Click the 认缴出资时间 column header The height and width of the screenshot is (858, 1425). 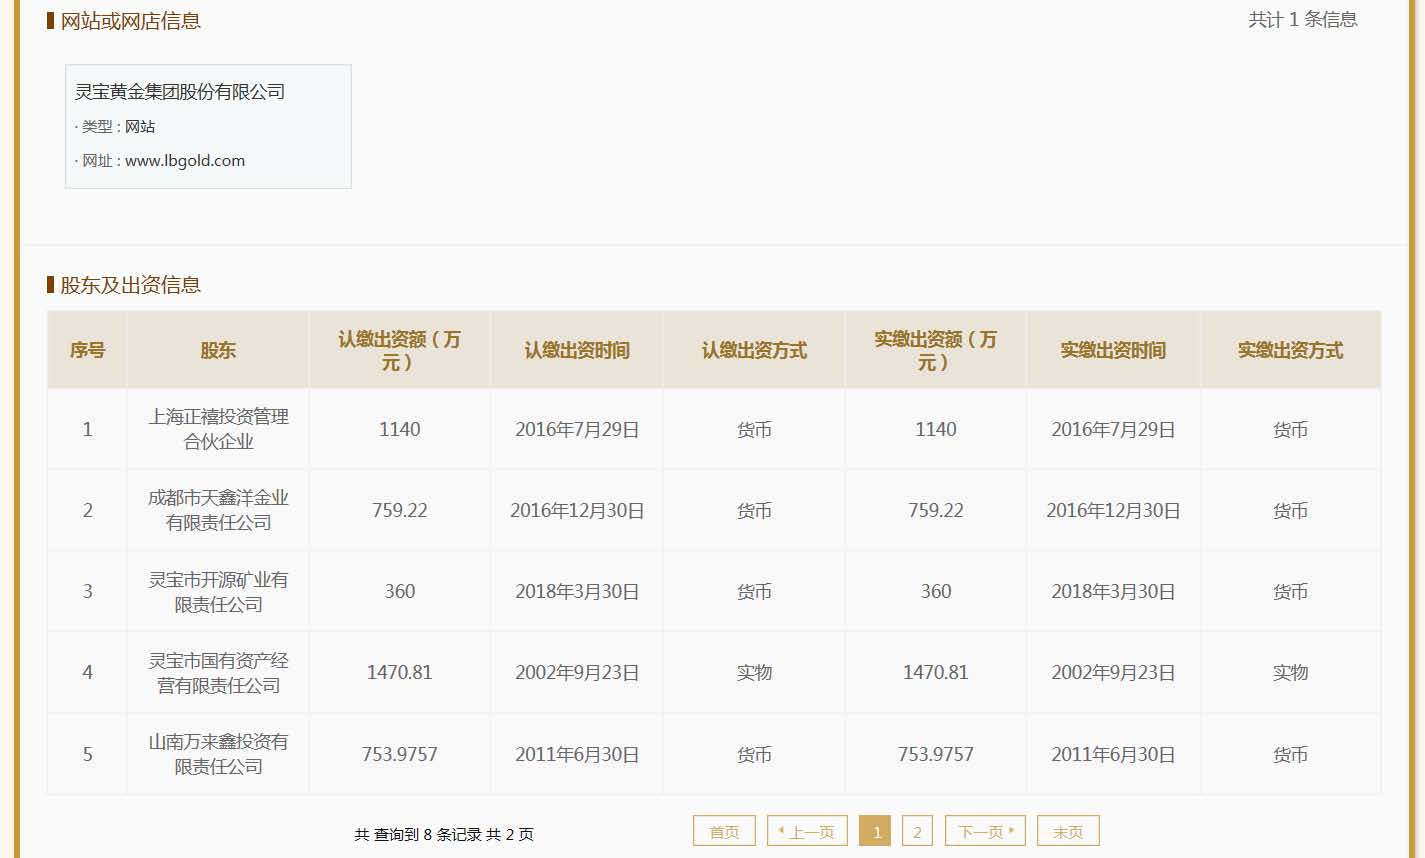click(577, 350)
